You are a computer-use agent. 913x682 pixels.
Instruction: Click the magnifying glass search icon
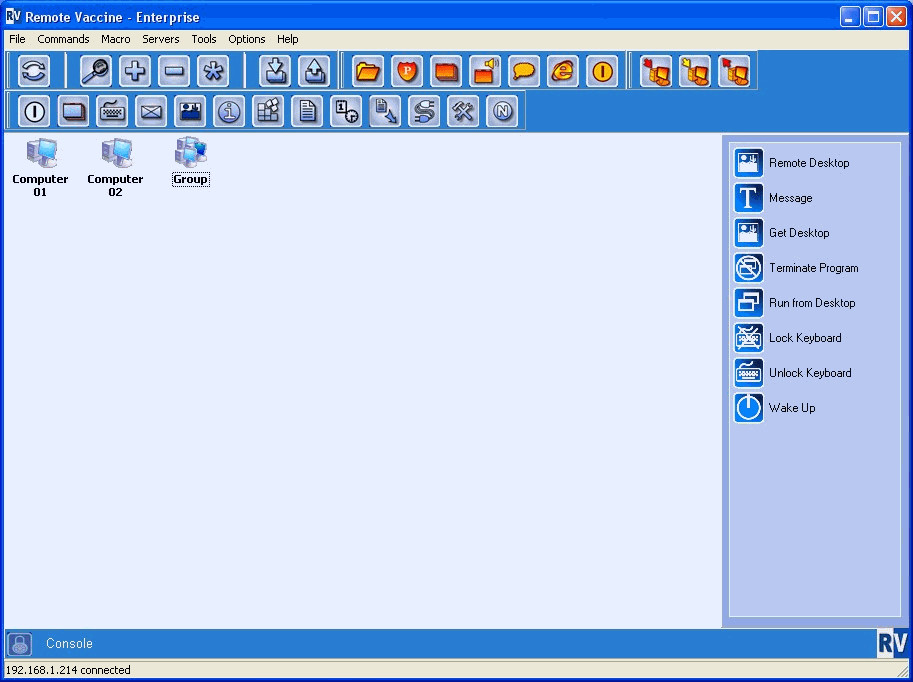point(95,71)
